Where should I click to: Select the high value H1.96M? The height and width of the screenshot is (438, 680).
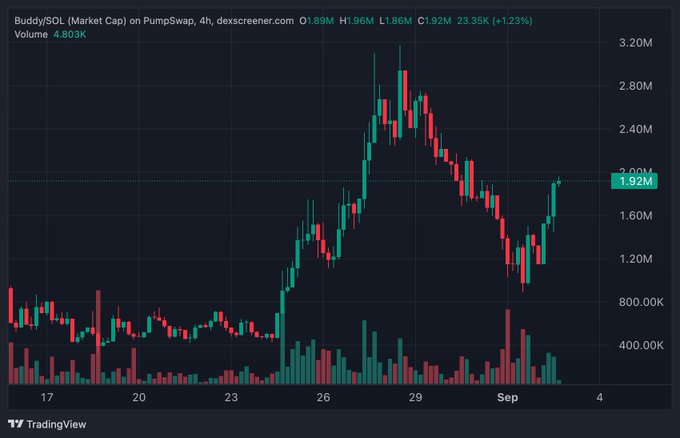(356, 21)
